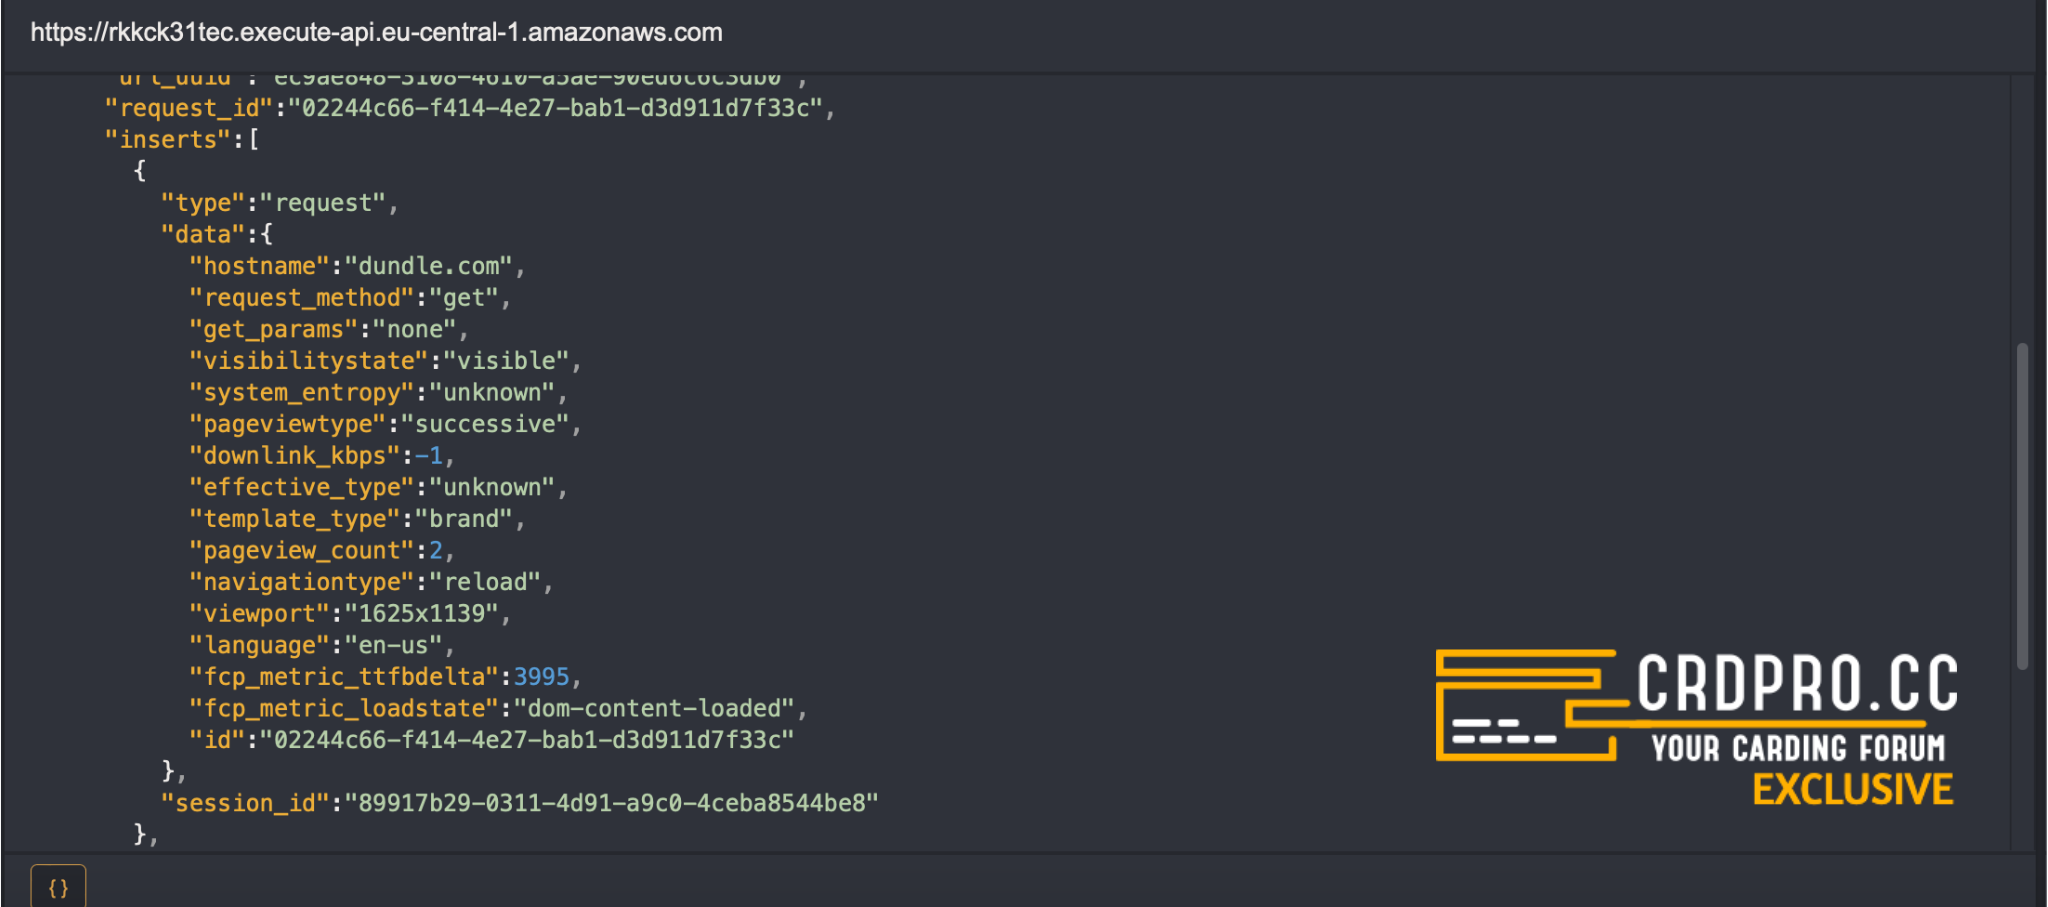Click the curly braces format icon

(x=58, y=887)
